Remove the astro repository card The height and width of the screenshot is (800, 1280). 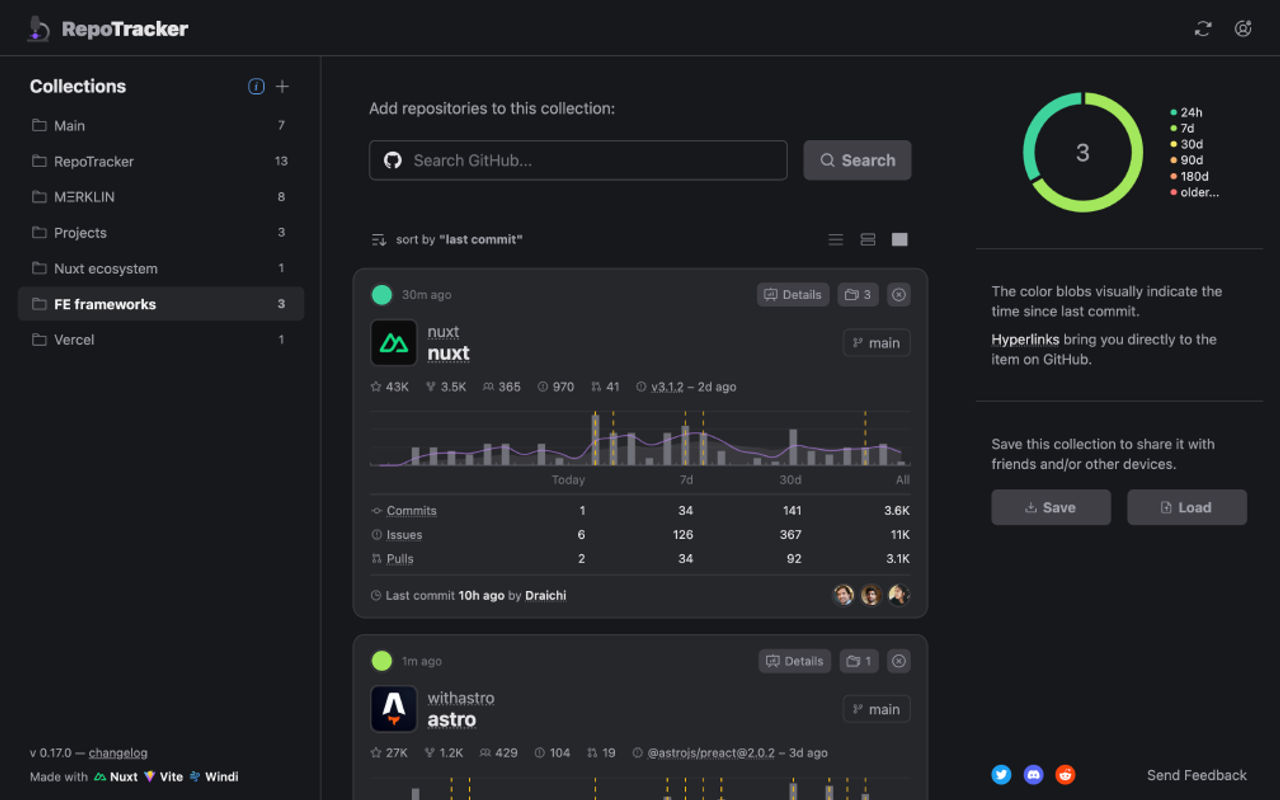point(899,661)
